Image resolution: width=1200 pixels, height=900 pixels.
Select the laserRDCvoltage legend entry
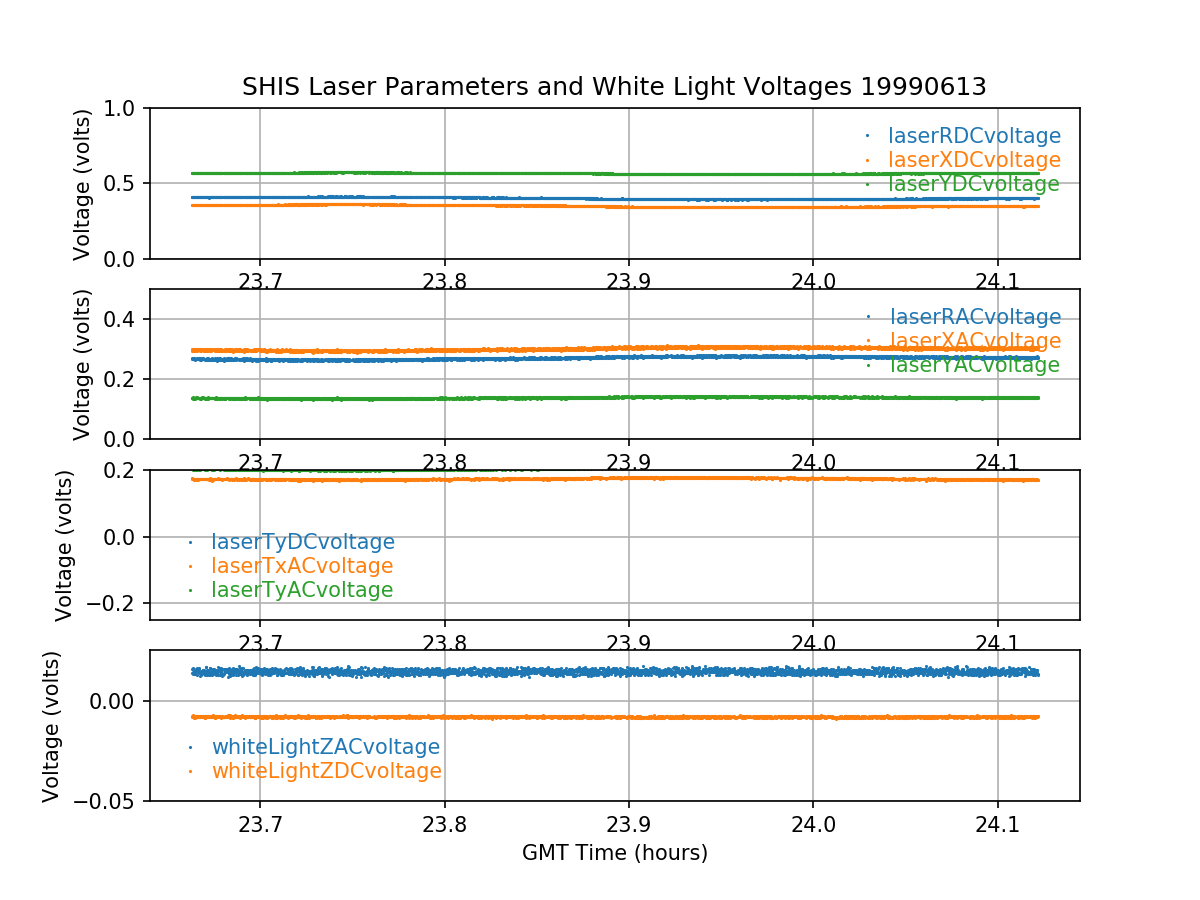[x=974, y=136]
